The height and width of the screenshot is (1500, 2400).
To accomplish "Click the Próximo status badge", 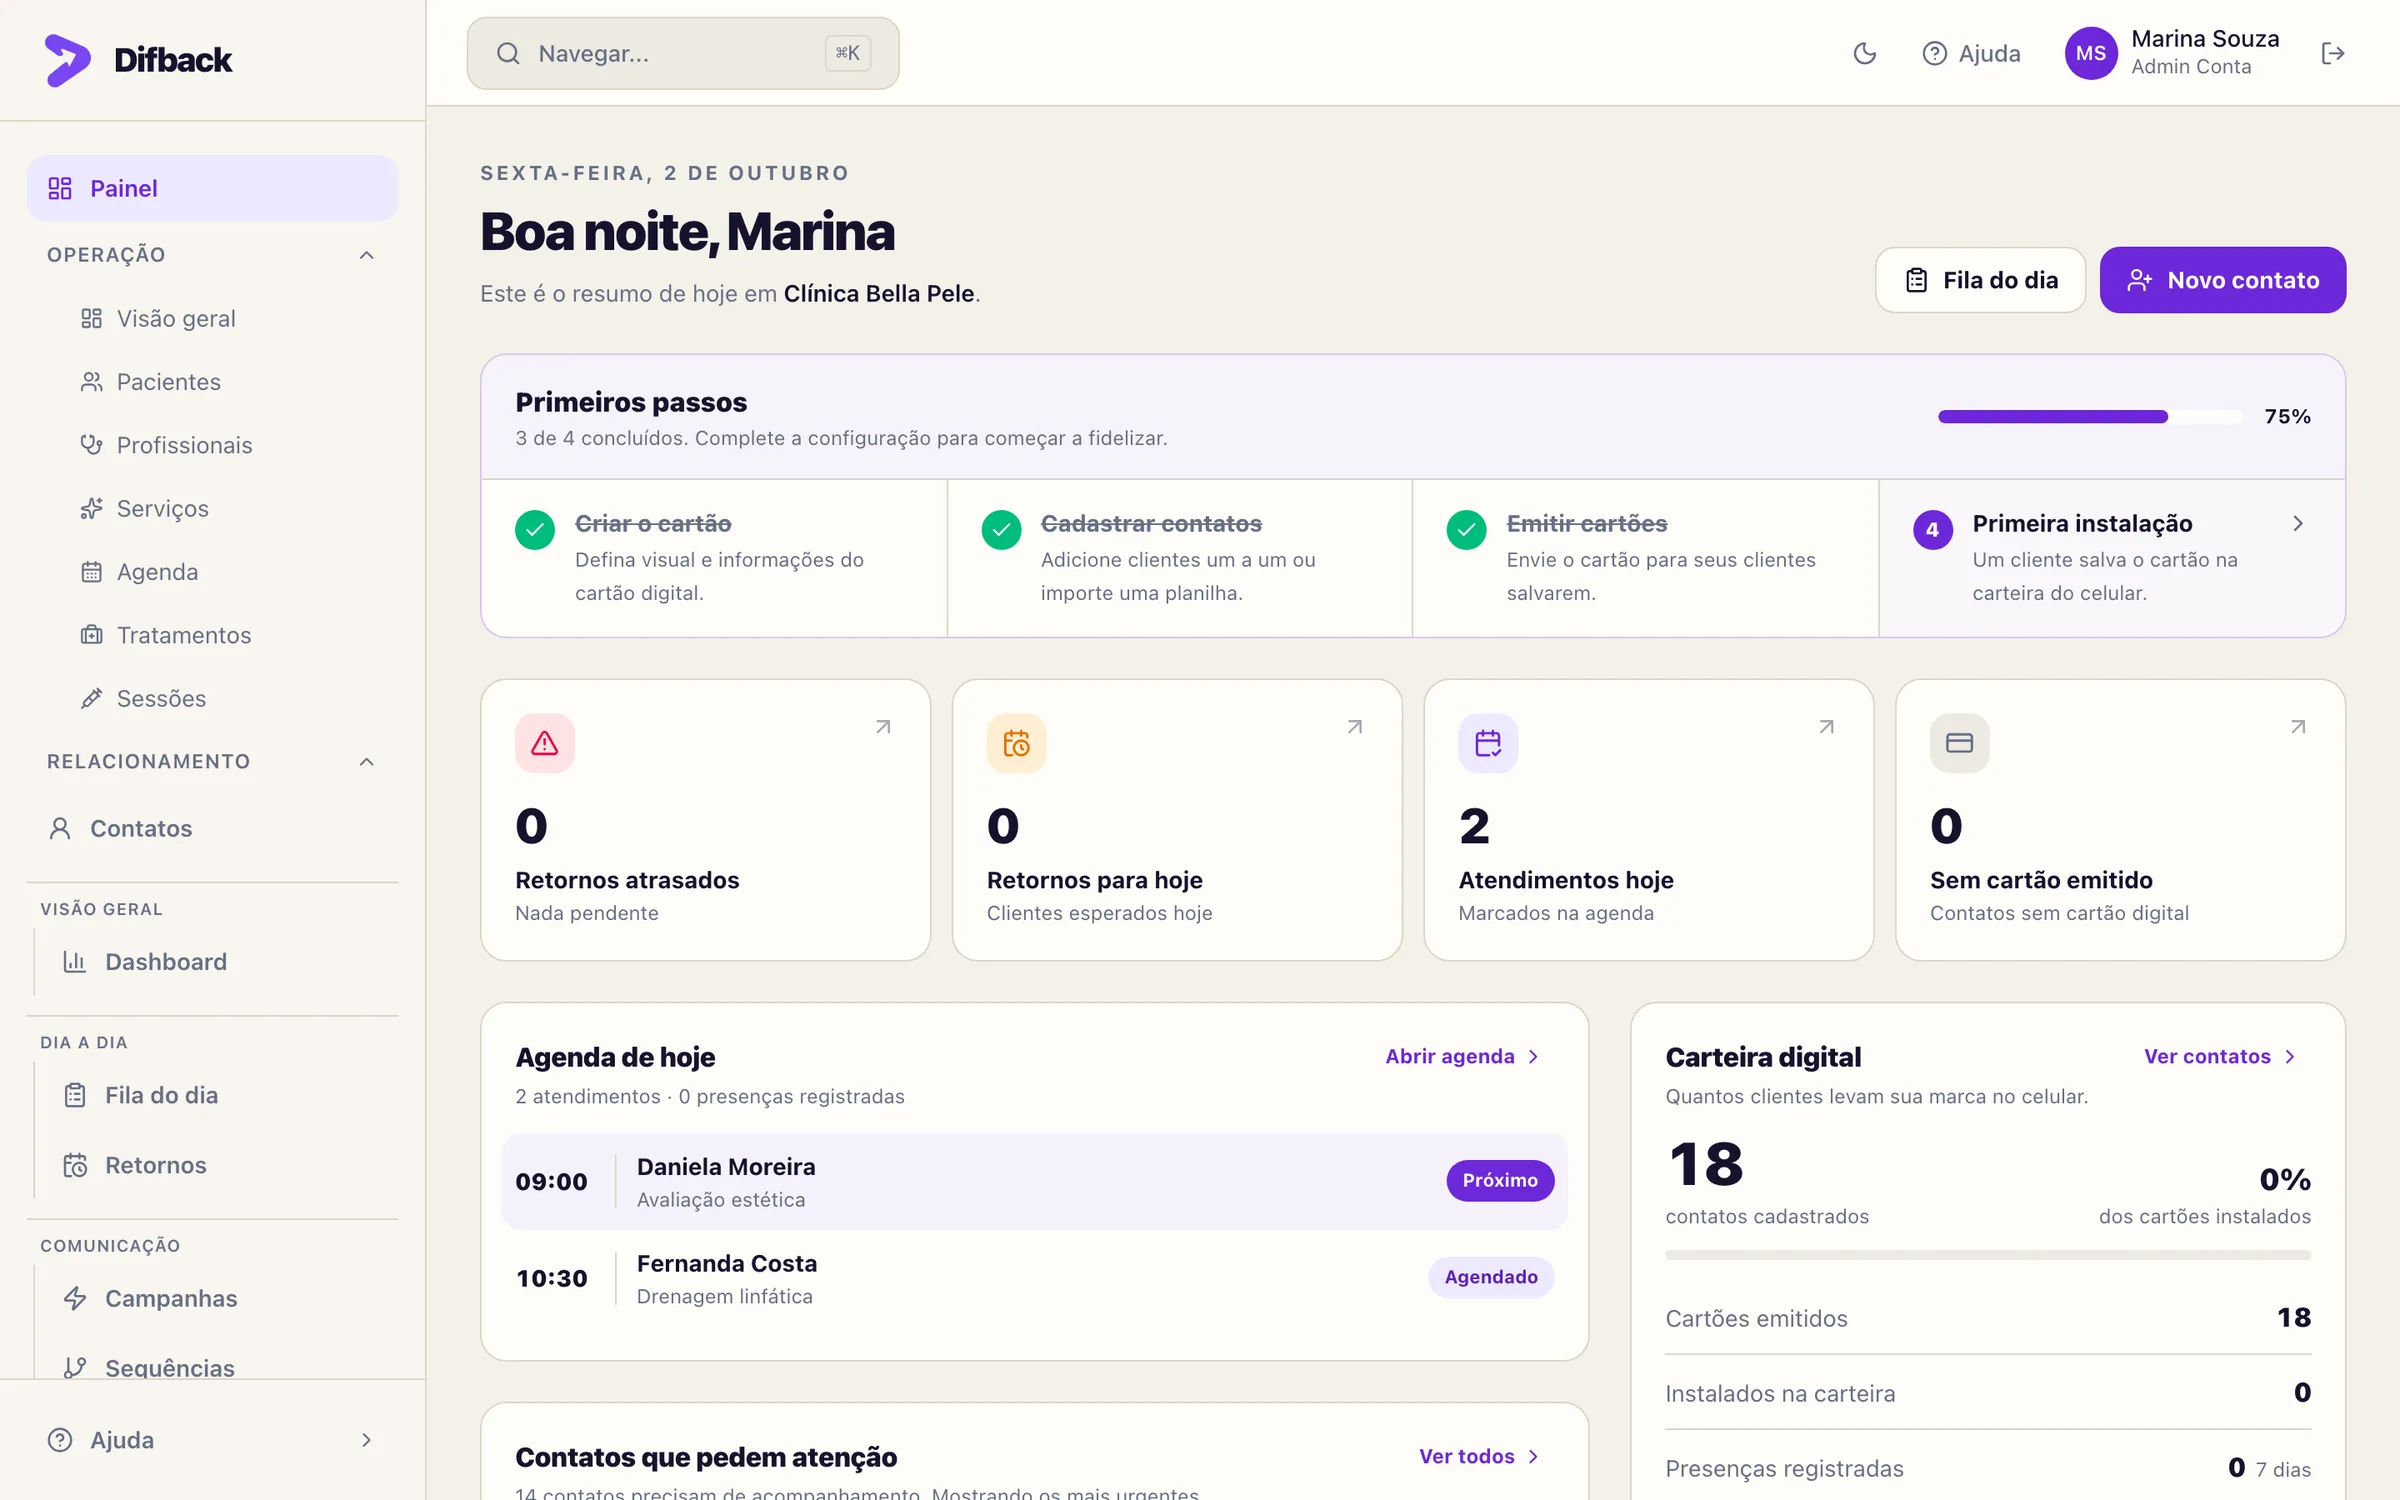I will 1500,1180.
